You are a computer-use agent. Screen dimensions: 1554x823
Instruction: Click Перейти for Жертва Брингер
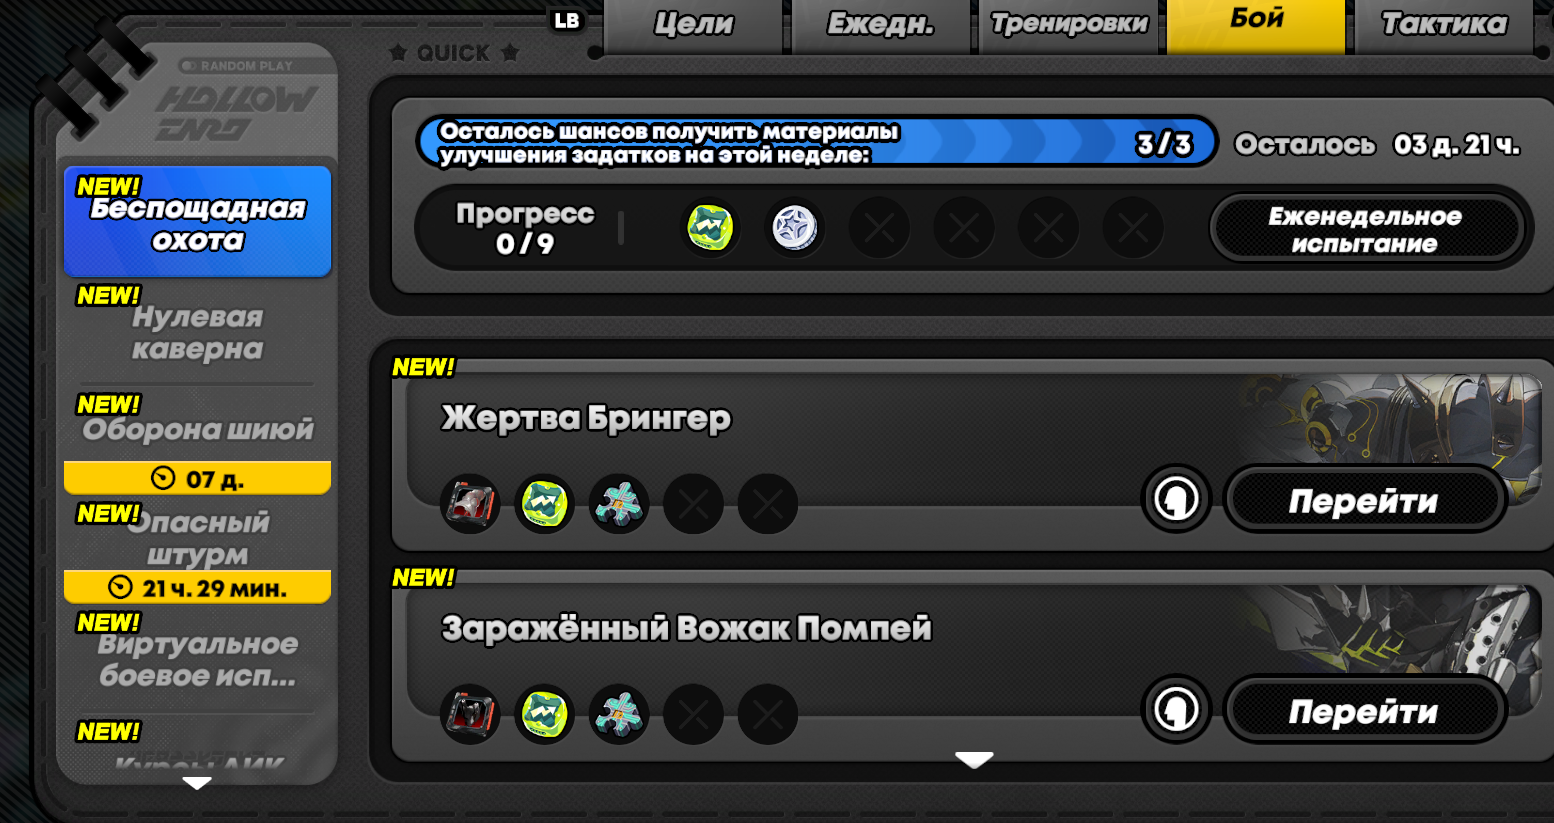pos(1364,500)
